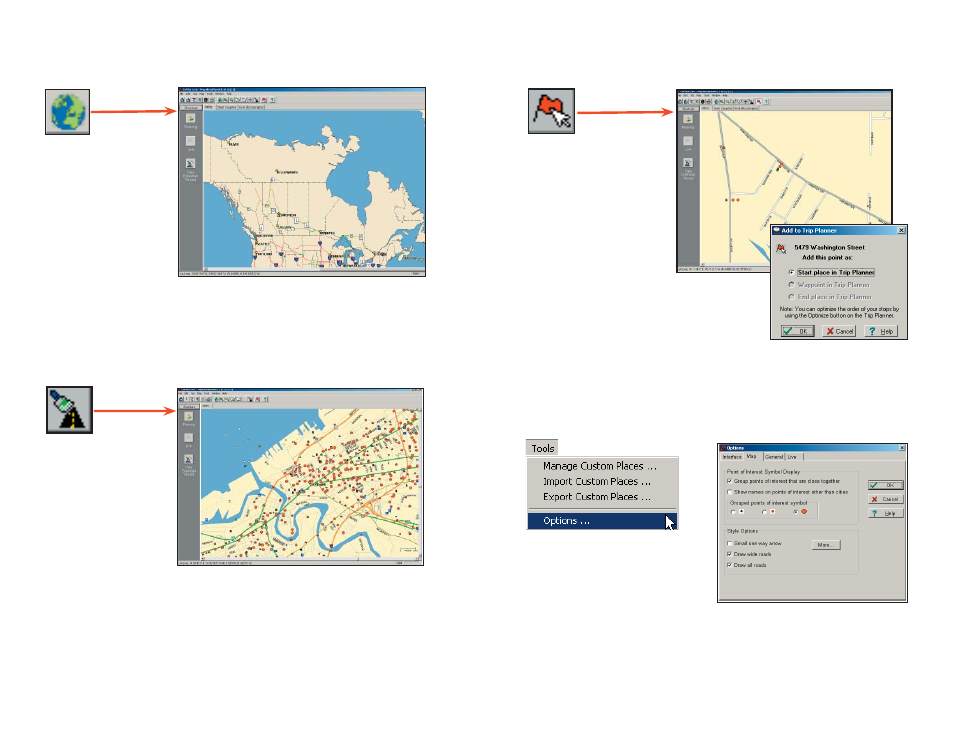Viewport: 954px width, 737px height.
Task: Click Cancel in the Options dialog
Action: (886, 499)
